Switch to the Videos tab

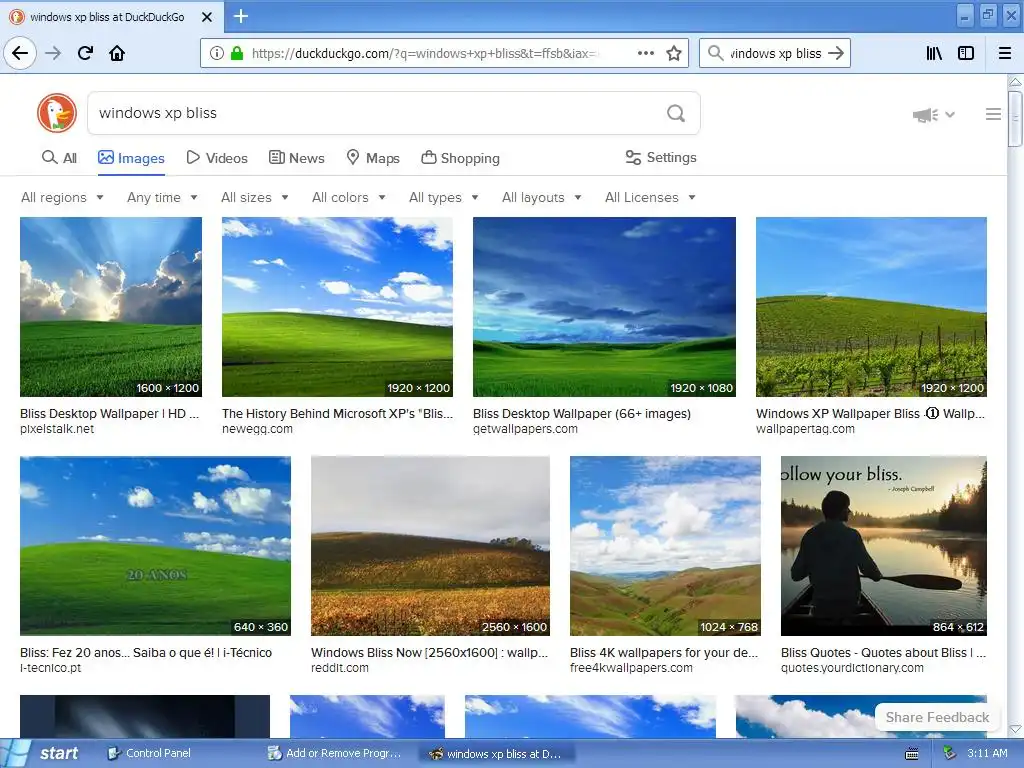point(217,158)
